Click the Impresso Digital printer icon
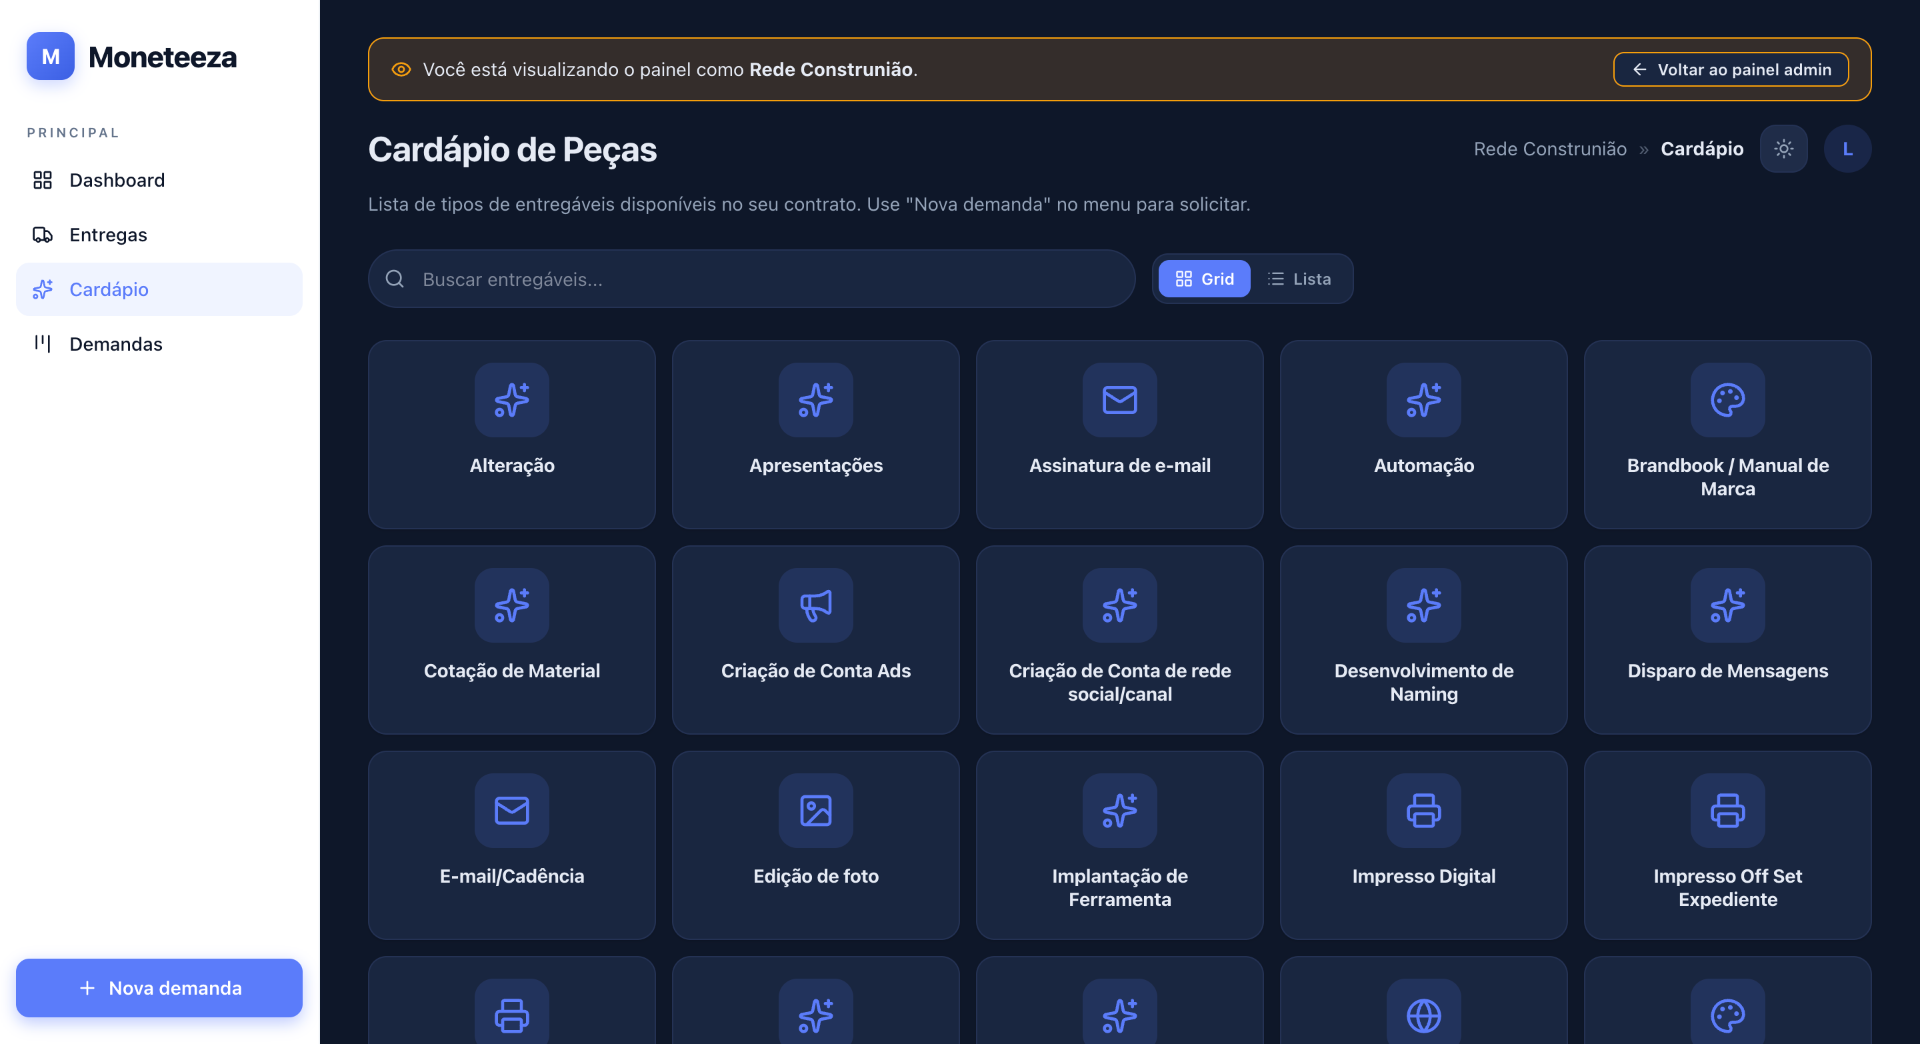The image size is (1920, 1044). coord(1424,810)
